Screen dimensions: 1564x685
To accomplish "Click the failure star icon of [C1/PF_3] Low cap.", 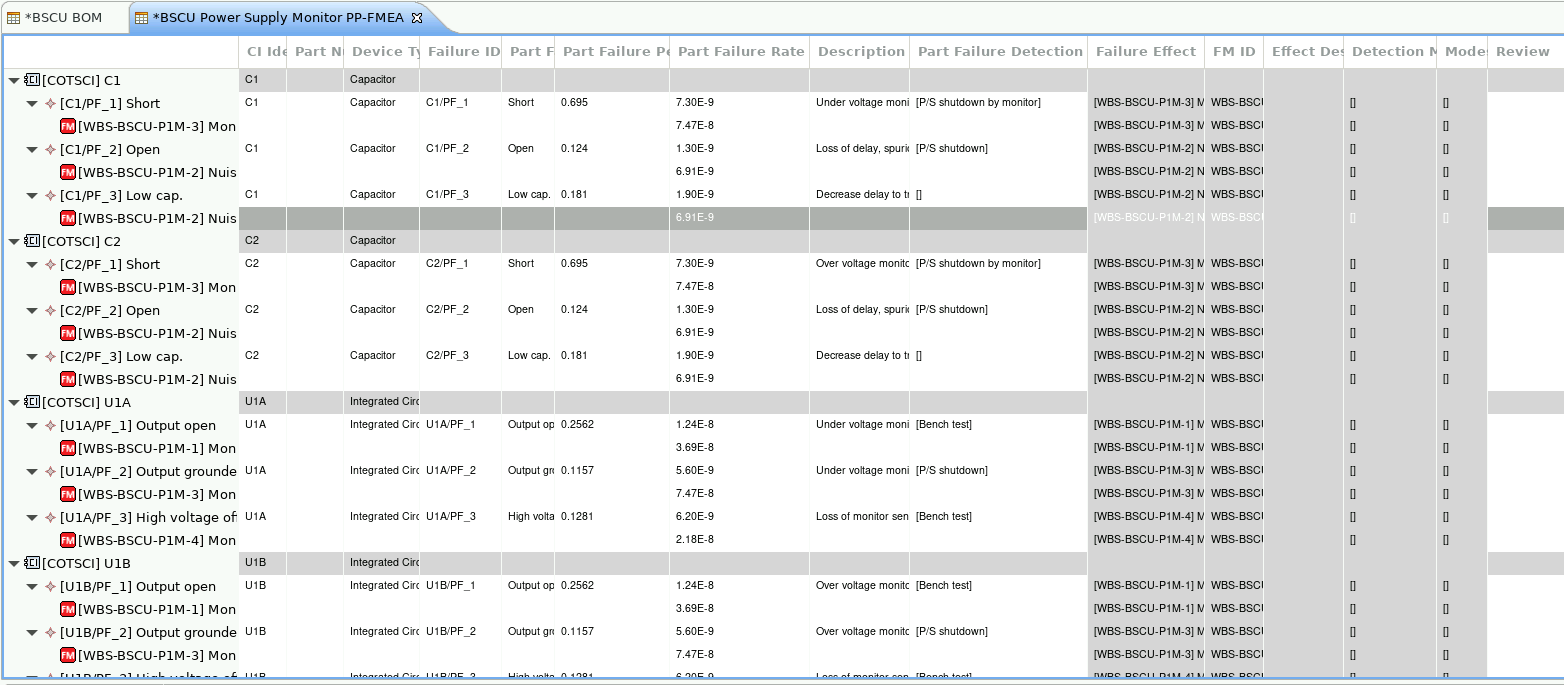I will (x=50, y=195).
